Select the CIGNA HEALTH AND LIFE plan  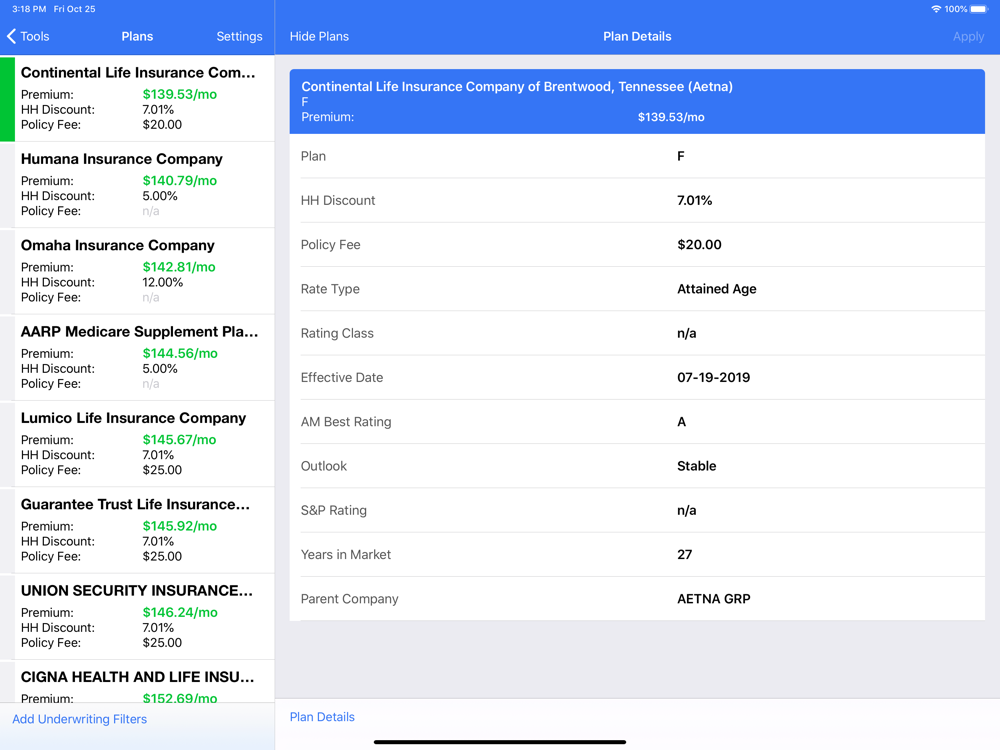click(x=137, y=682)
